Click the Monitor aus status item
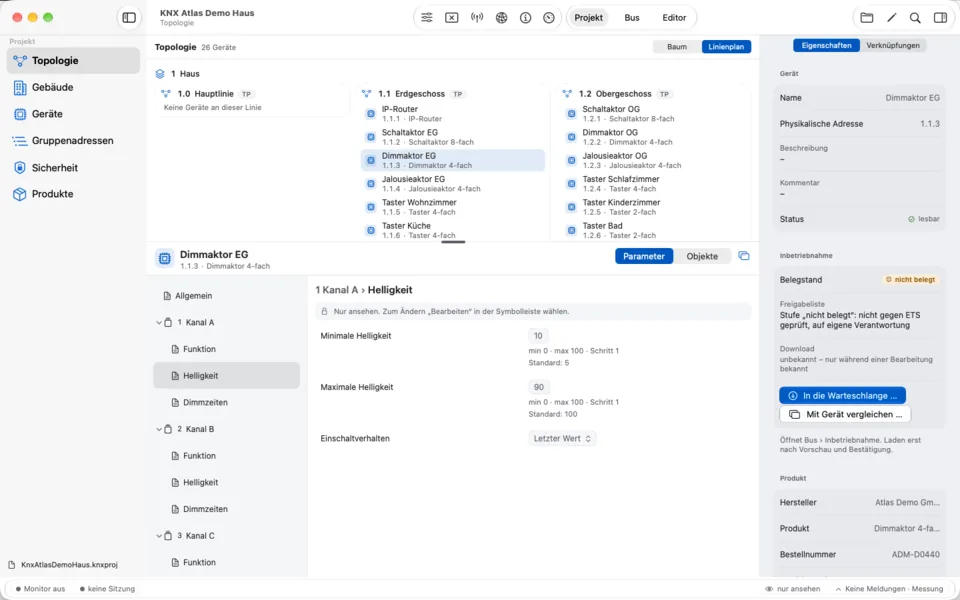 tap(40, 589)
